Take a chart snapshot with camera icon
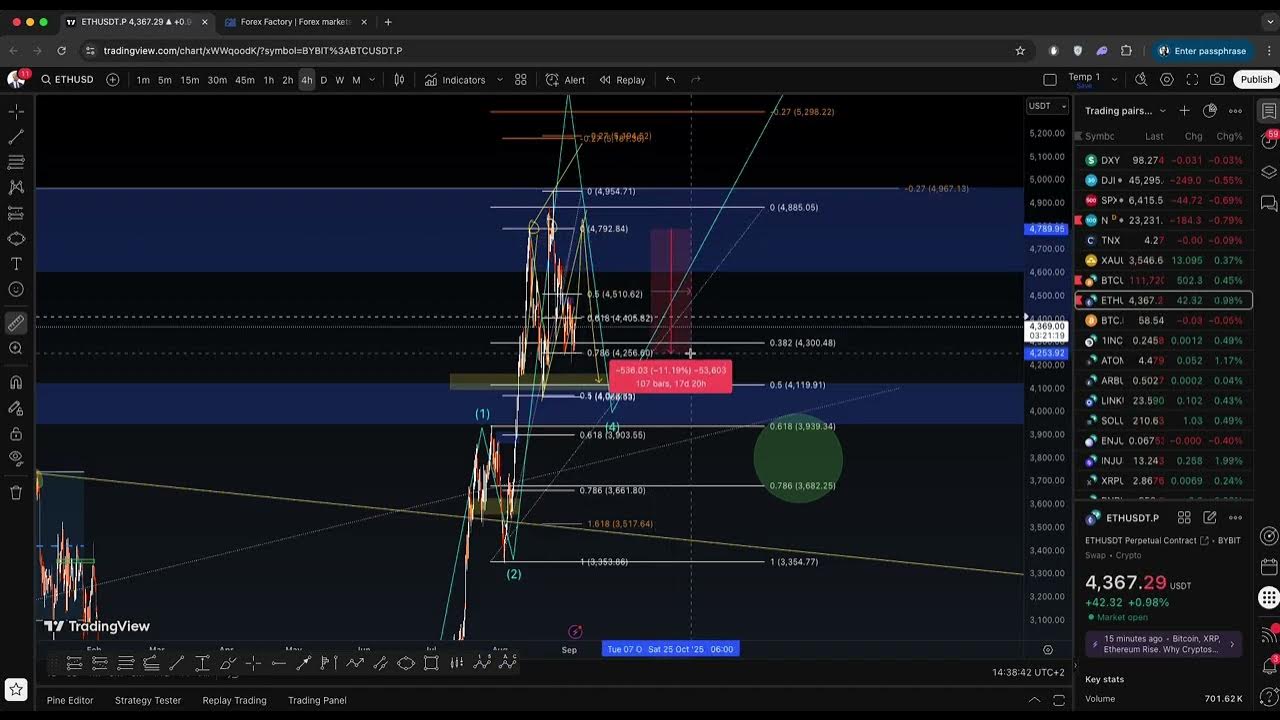This screenshot has height=720, width=1280. [1217, 80]
